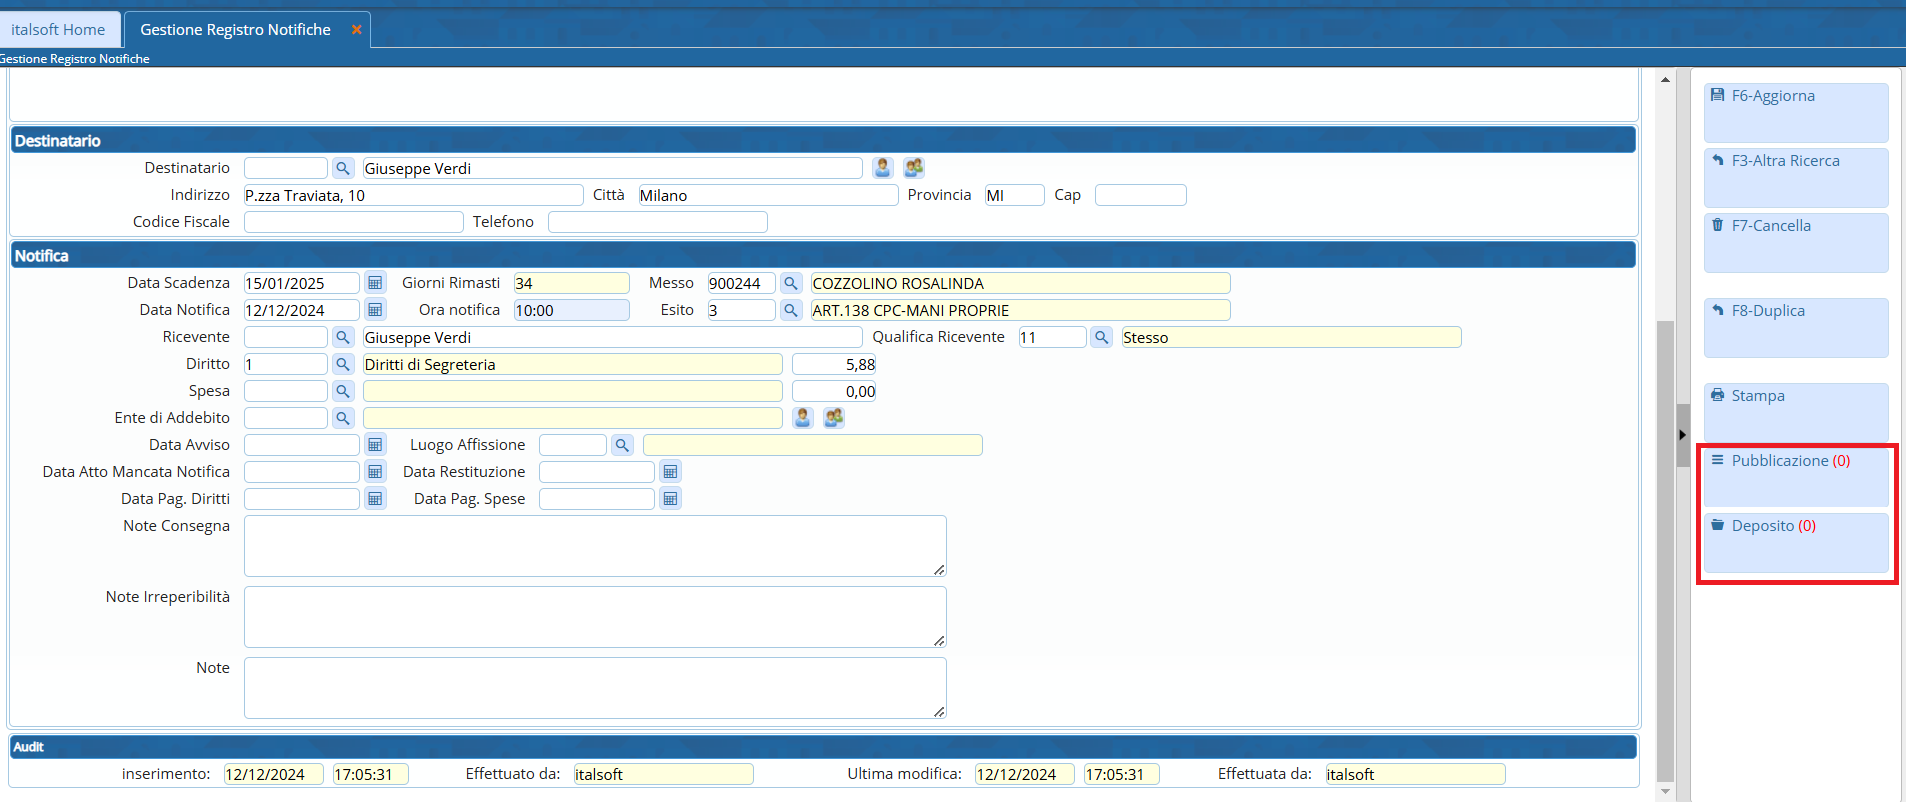Switch to italsoft Home tab

pyautogui.click(x=58, y=30)
